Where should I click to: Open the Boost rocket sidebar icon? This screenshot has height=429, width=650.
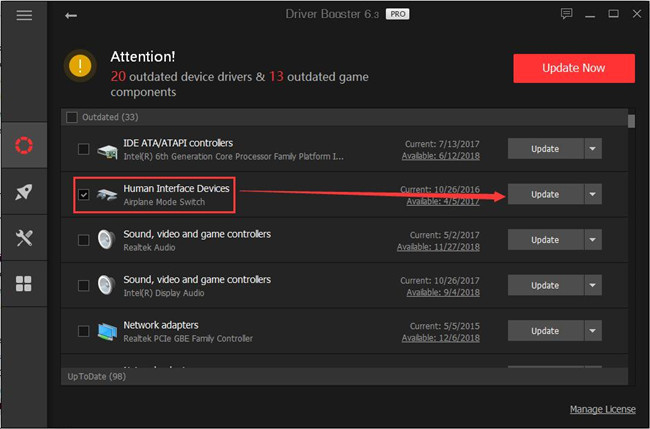(x=24, y=191)
